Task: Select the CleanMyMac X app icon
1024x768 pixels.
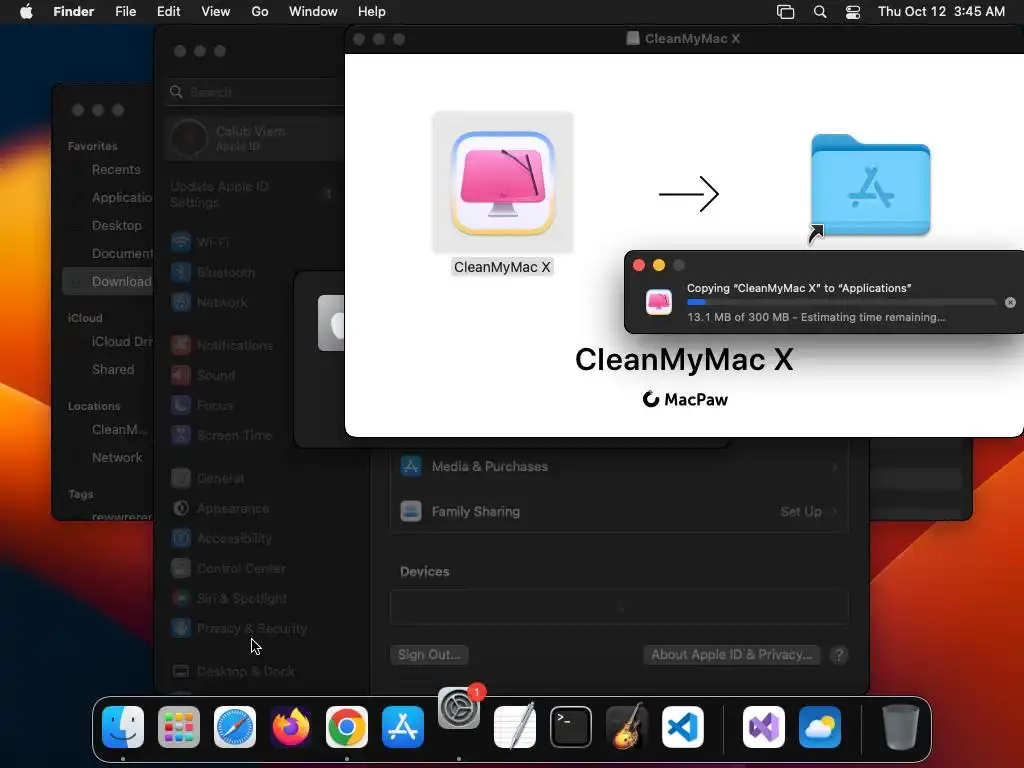Action: 503,183
